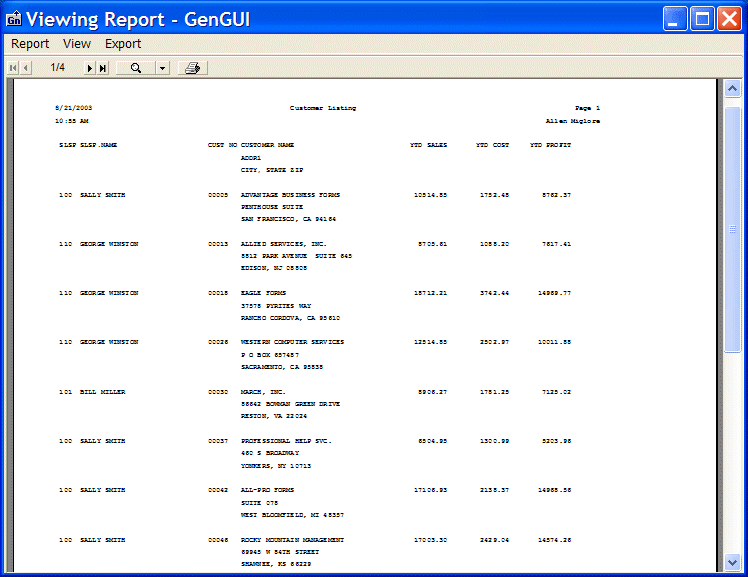This screenshot has width=748, height=577.
Task: Close the Viewing Report window
Action: pyautogui.click(x=728, y=18)
